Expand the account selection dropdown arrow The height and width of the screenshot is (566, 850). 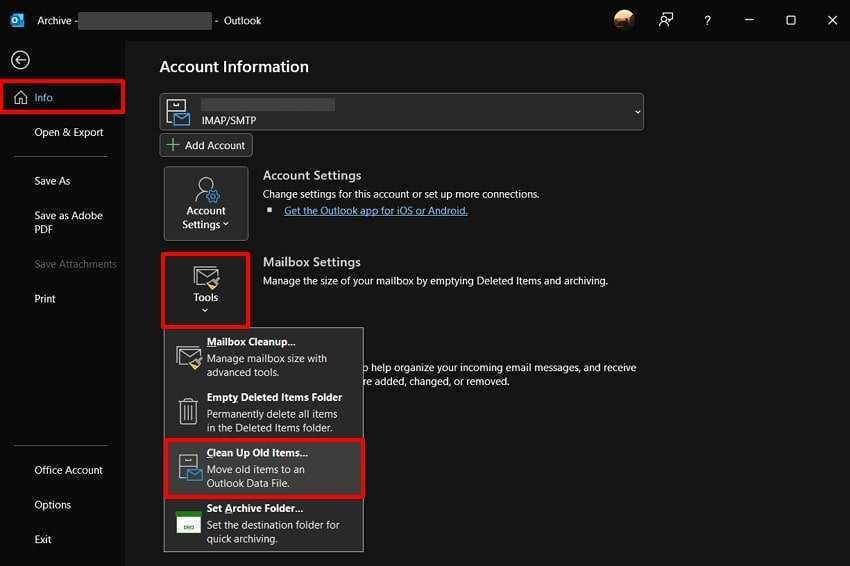point(638,112)
